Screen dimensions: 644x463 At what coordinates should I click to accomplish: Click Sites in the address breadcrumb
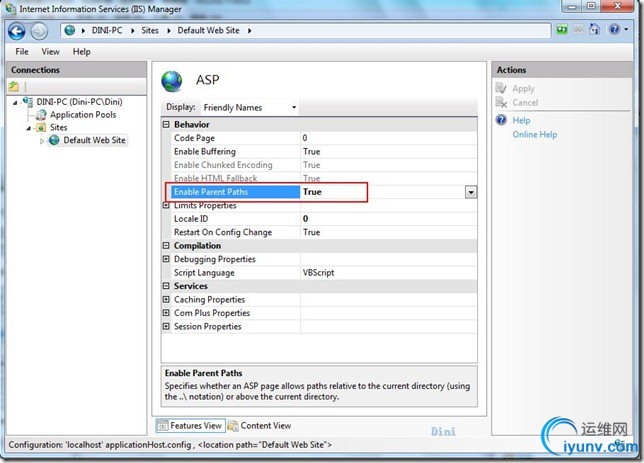pyautogui.click(x=150, y=30)
